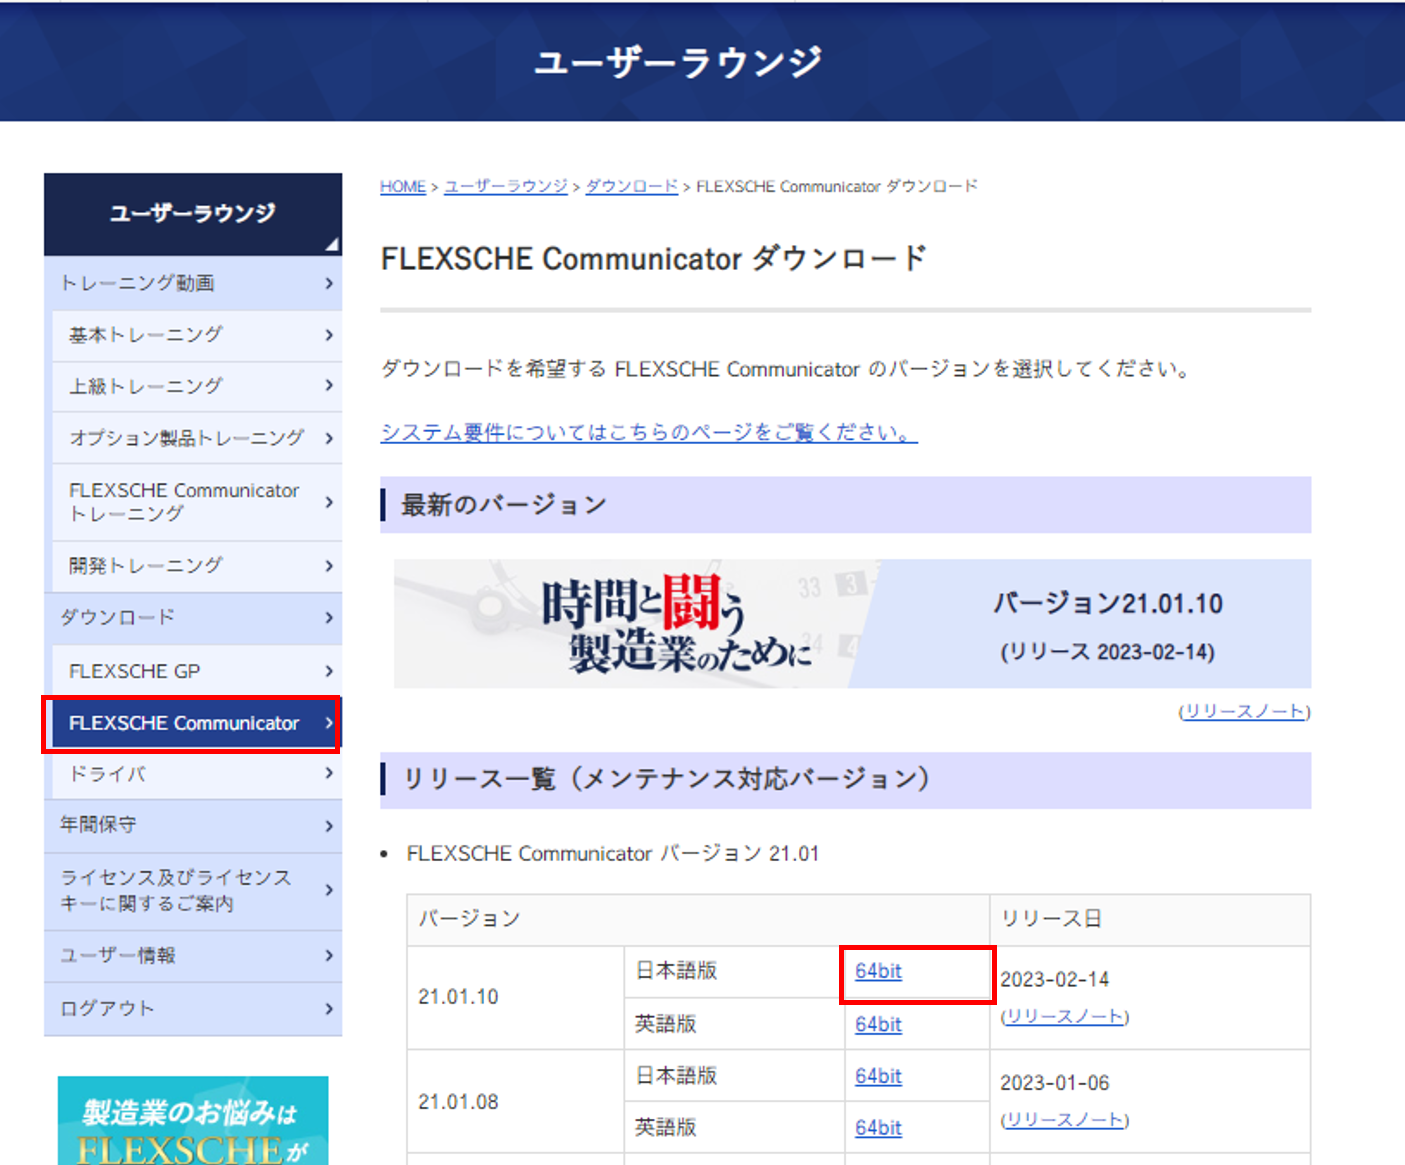Click the ダウンロード breadcrumb link
The width and height of the screenshot is (1405, 1165).
631,187
